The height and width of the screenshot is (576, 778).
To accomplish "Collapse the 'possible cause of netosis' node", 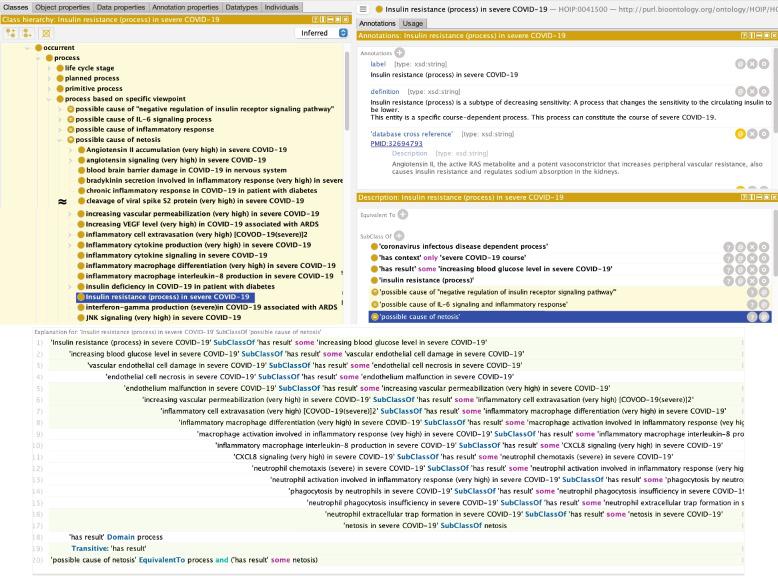I will 60,140.
